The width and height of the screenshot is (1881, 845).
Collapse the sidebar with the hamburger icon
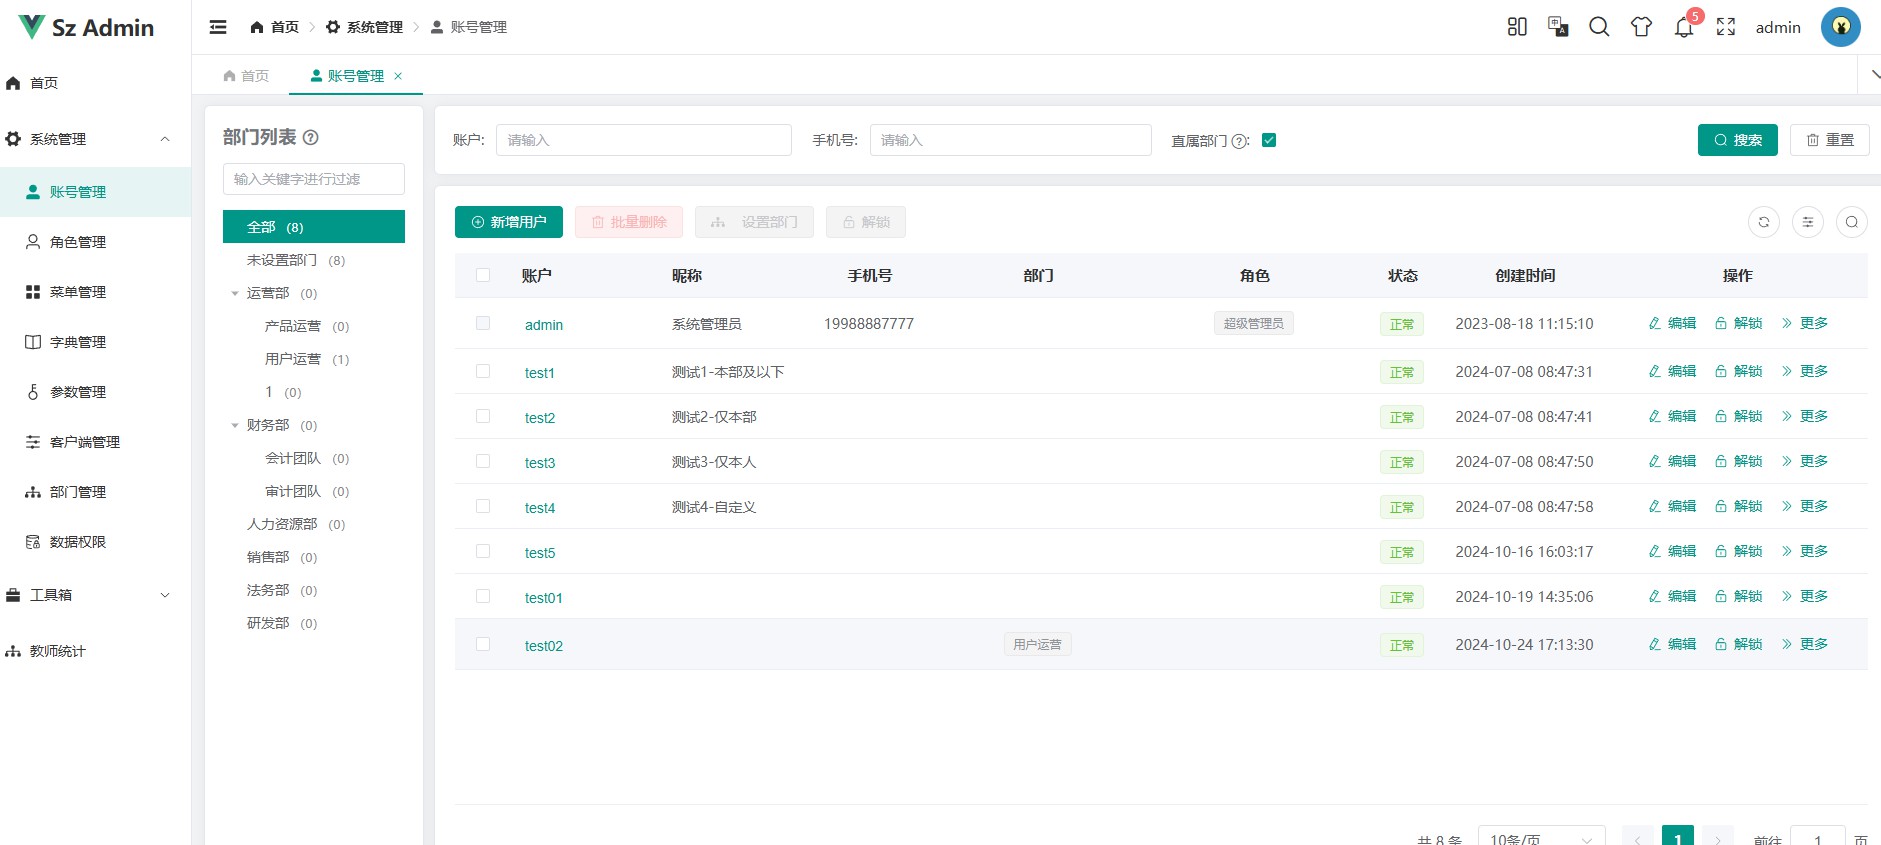218,27
